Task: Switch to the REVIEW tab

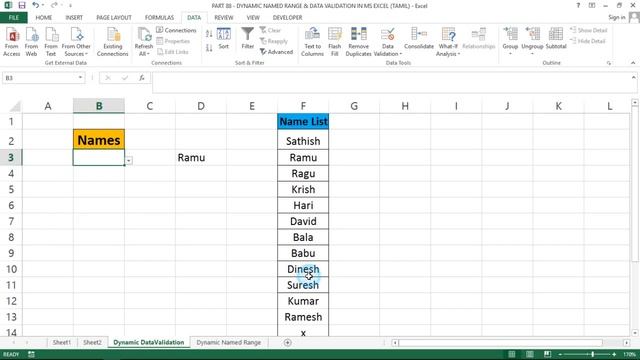Action: coord(224,18)
